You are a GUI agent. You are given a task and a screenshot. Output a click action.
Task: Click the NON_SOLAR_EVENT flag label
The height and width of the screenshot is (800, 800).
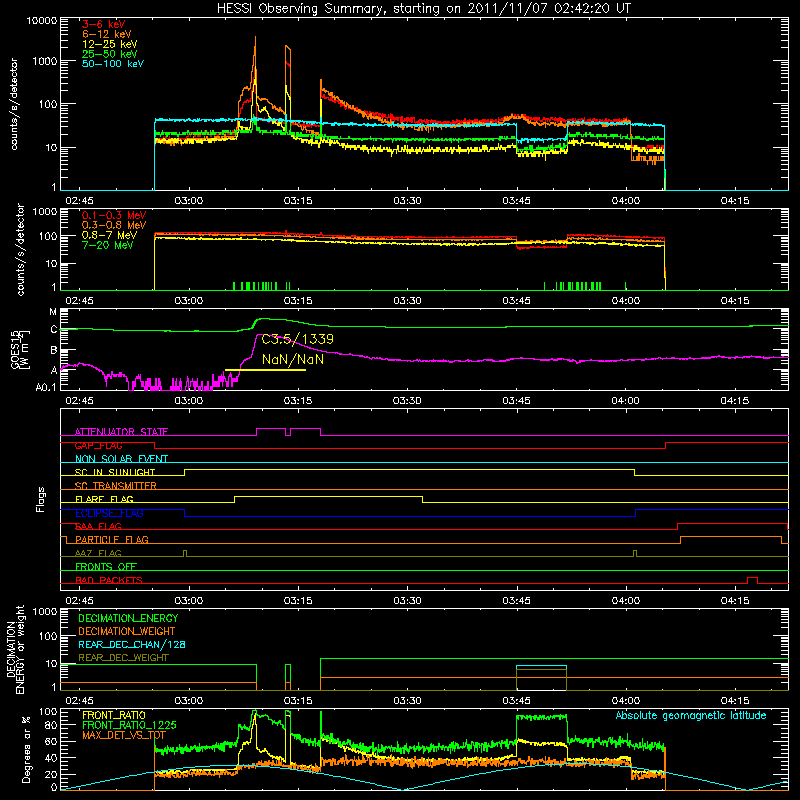coord(121,459)
